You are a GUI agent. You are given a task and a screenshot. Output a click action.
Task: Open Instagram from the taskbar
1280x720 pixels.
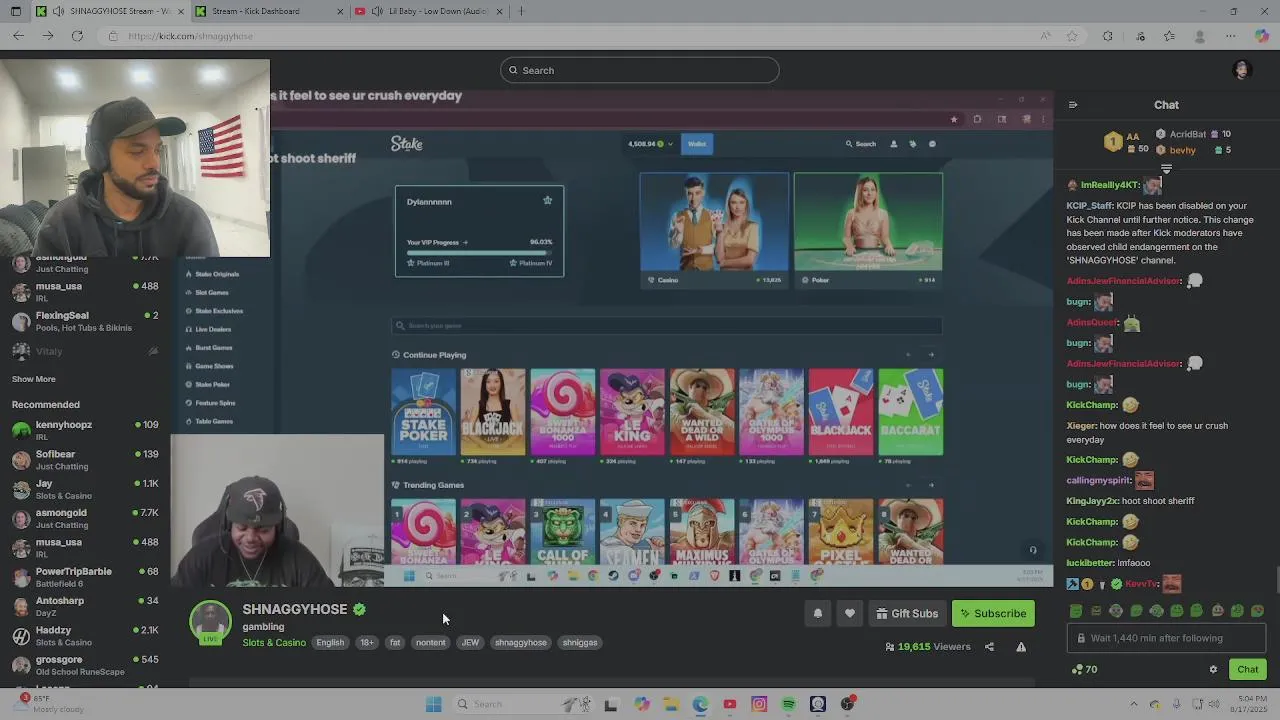pos(759,704)
